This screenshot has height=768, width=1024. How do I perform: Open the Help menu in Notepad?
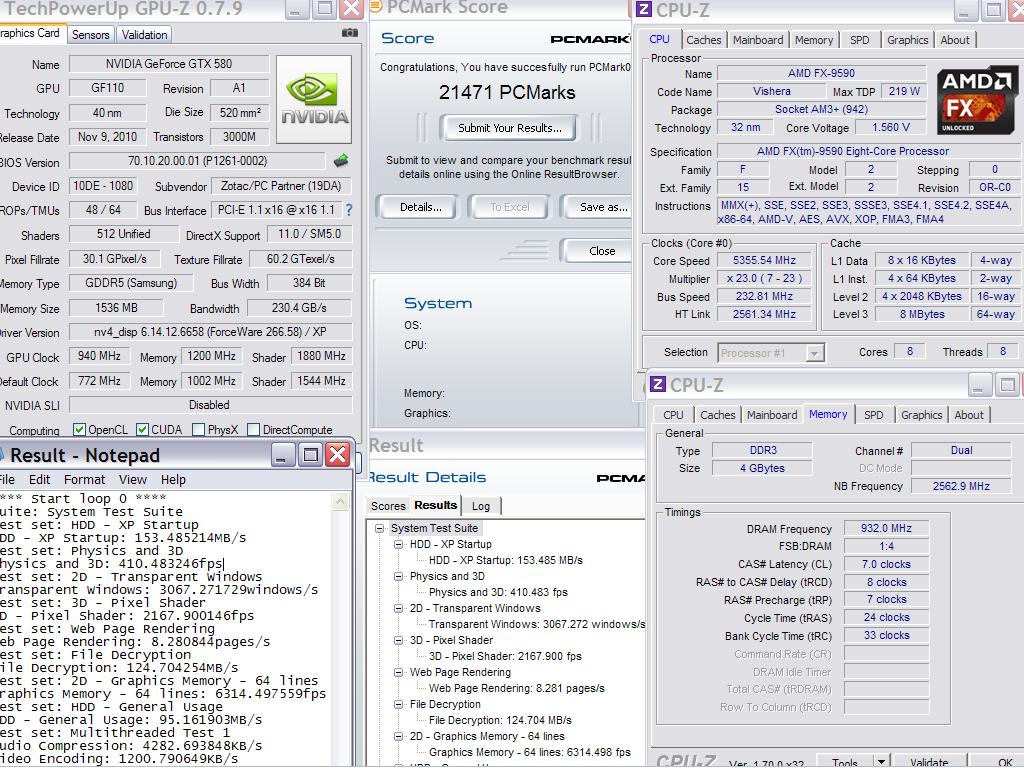pos(173,479)
